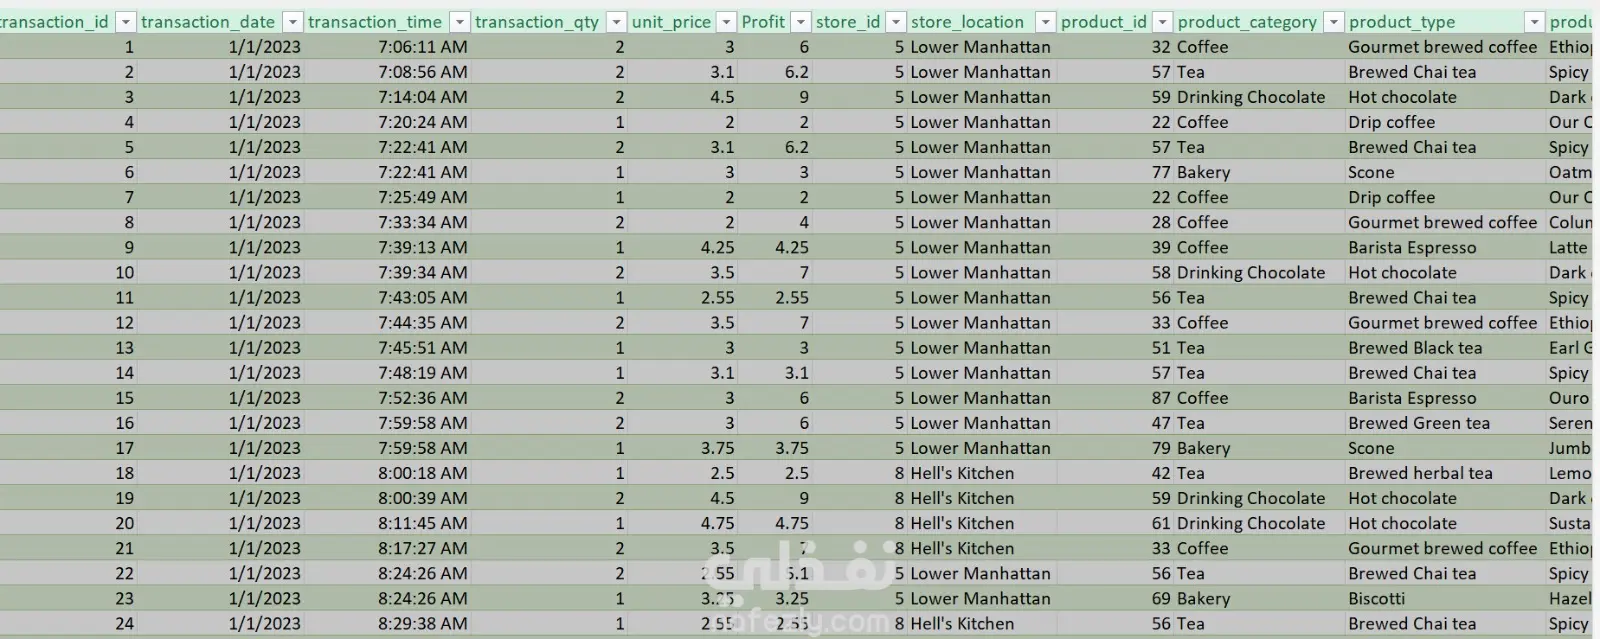Click Lower Manhattan in transaction 1 row
Image resolution: width=1600 pixels, height=639 pixels.
click(x=980, y=47)
